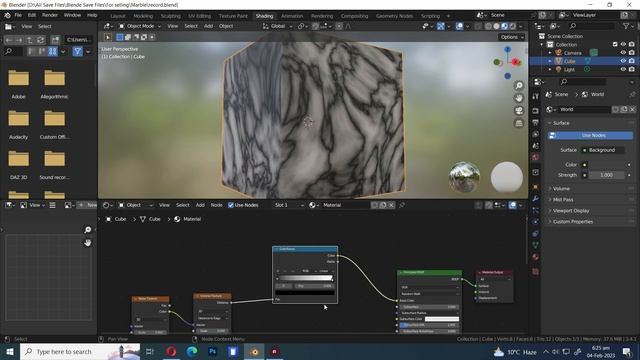Uncheck the Collection exclude checkbox

coord(615,44)
